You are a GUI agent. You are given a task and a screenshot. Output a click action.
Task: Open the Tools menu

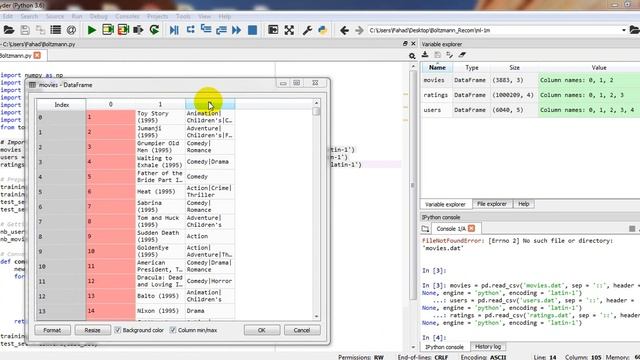click(x=183, y=16)
